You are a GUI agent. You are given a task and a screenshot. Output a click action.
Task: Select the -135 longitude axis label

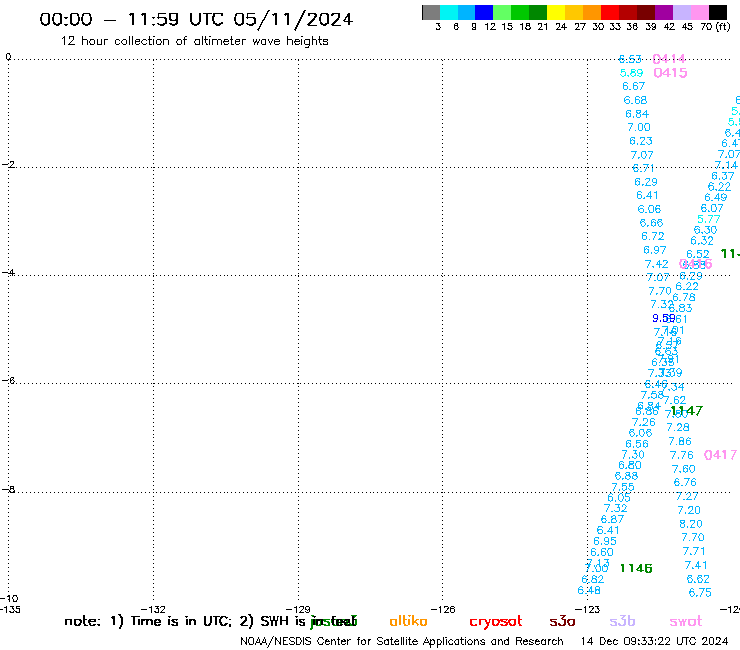click(10, 609)
